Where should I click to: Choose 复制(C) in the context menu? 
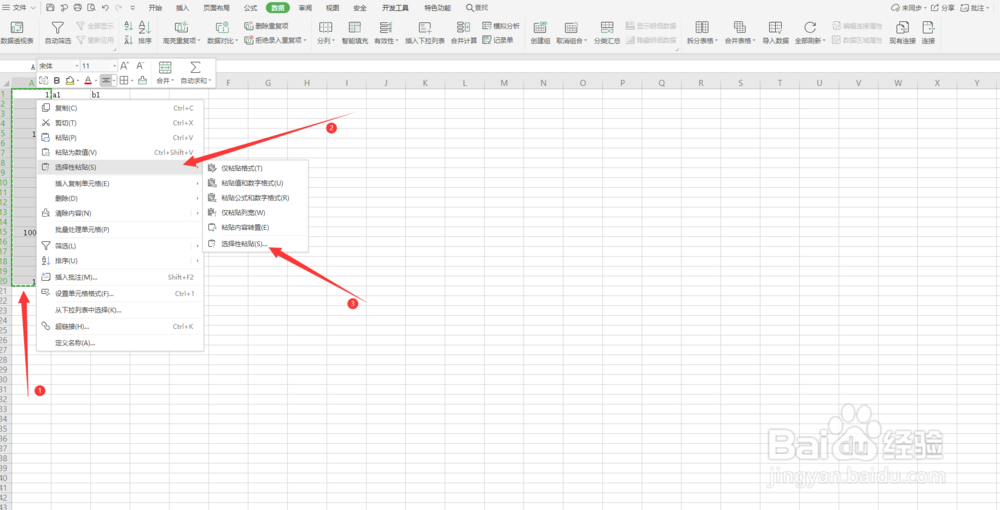(120, 108)
